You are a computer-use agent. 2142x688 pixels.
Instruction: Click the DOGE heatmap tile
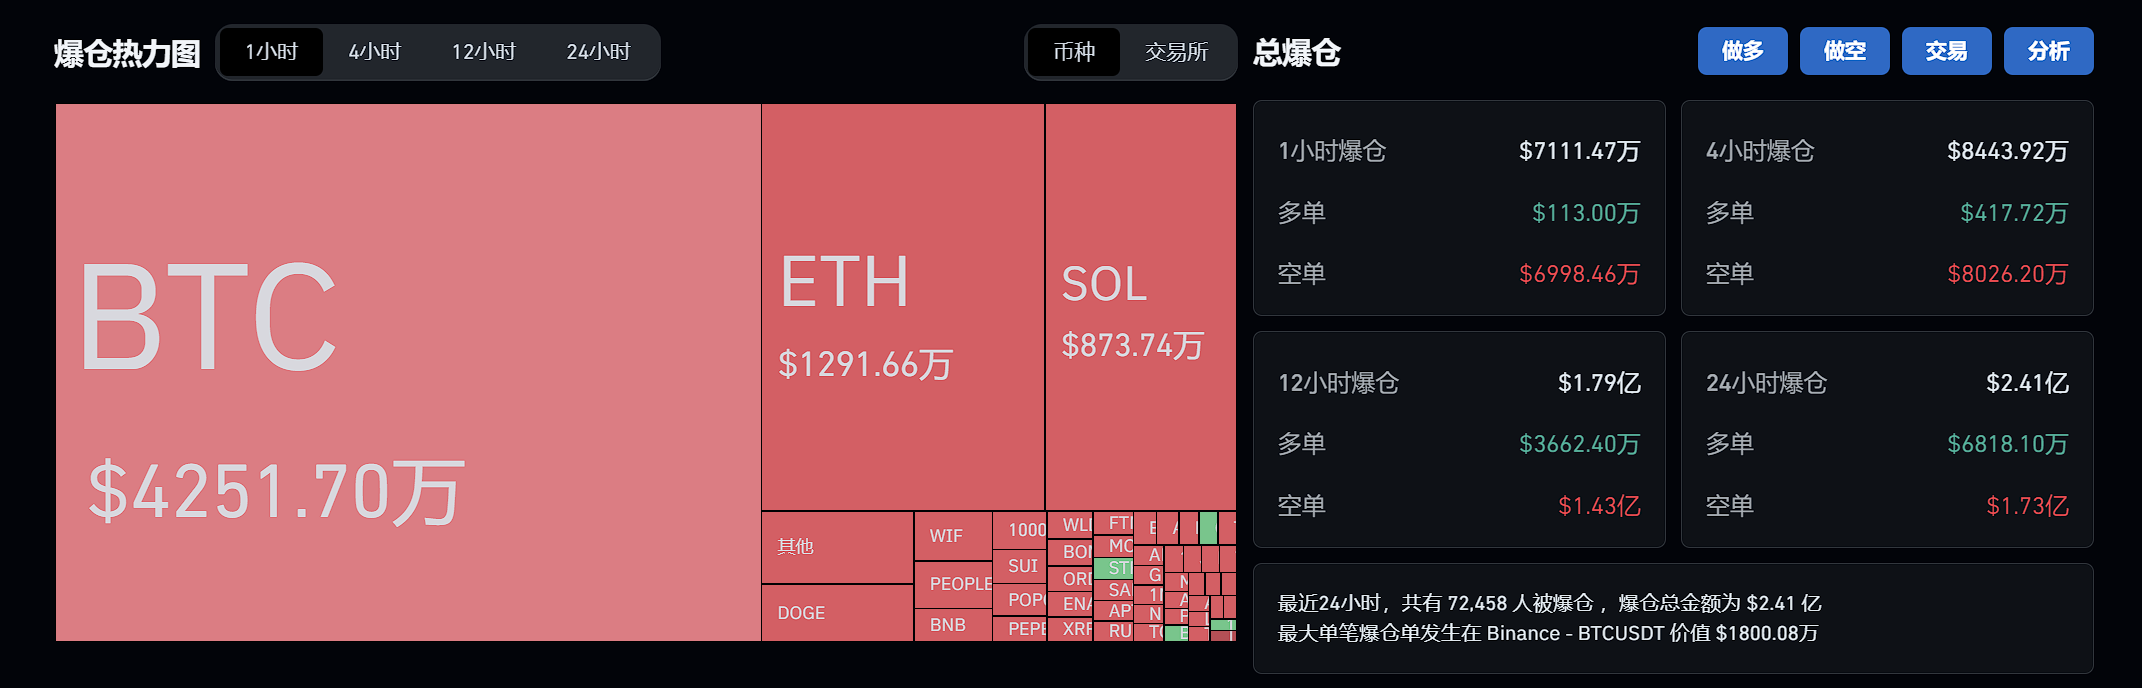(838, 613)
